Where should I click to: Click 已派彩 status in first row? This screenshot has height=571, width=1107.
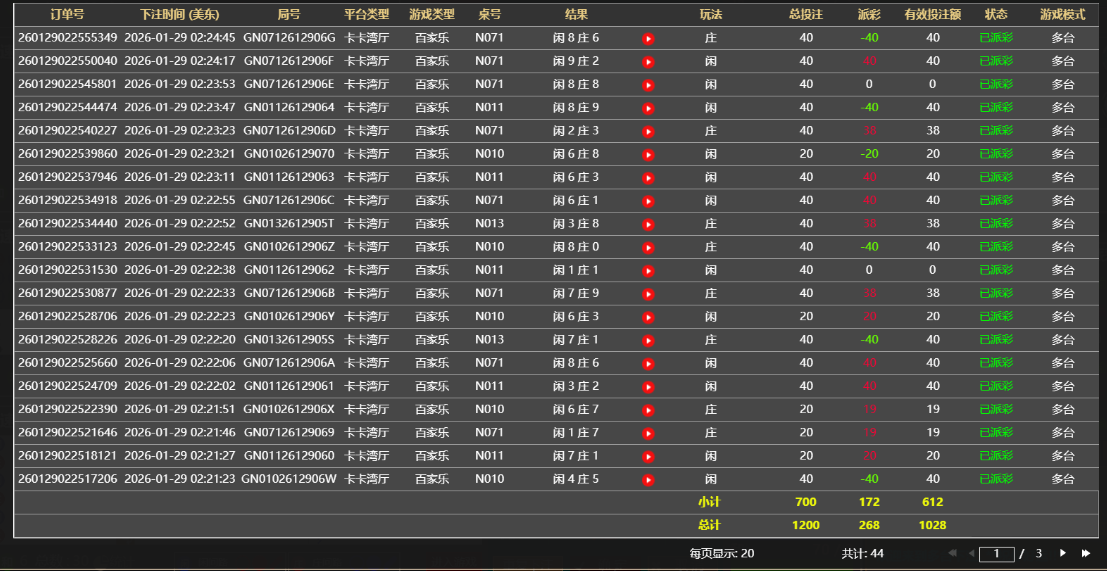click(x=996, y=38)
